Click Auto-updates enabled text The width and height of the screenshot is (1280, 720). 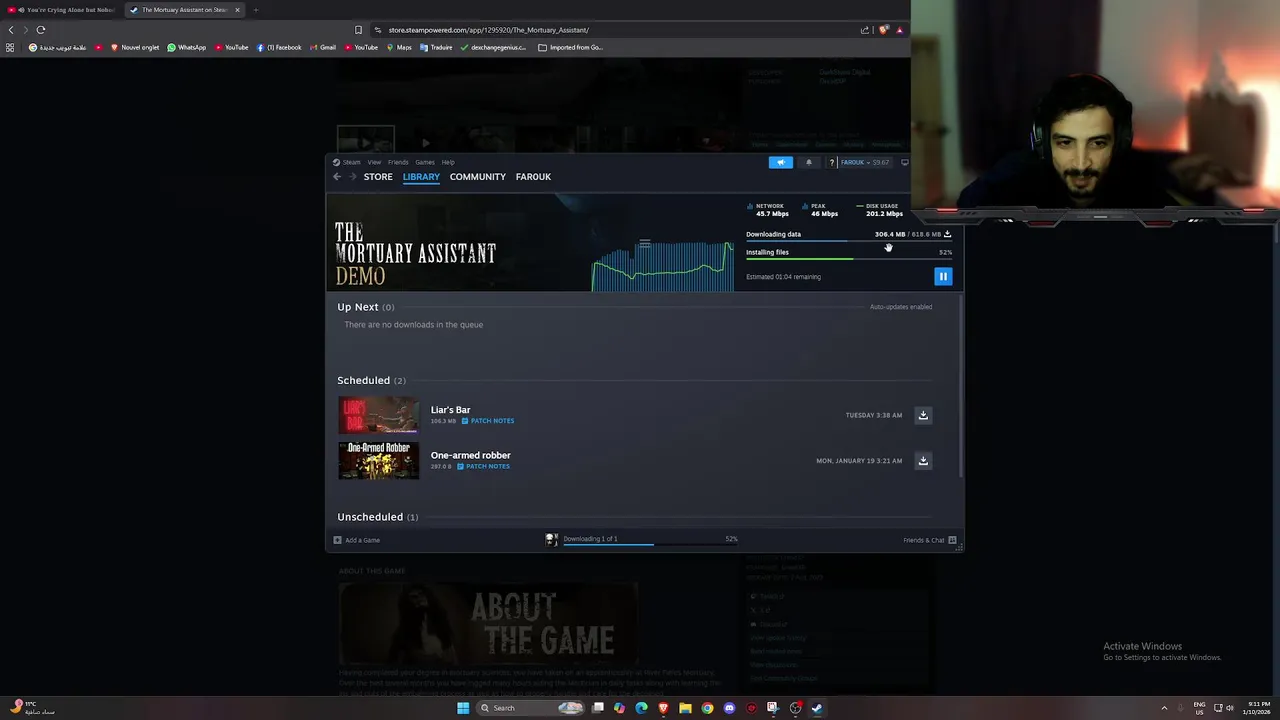tap(901, 307)
